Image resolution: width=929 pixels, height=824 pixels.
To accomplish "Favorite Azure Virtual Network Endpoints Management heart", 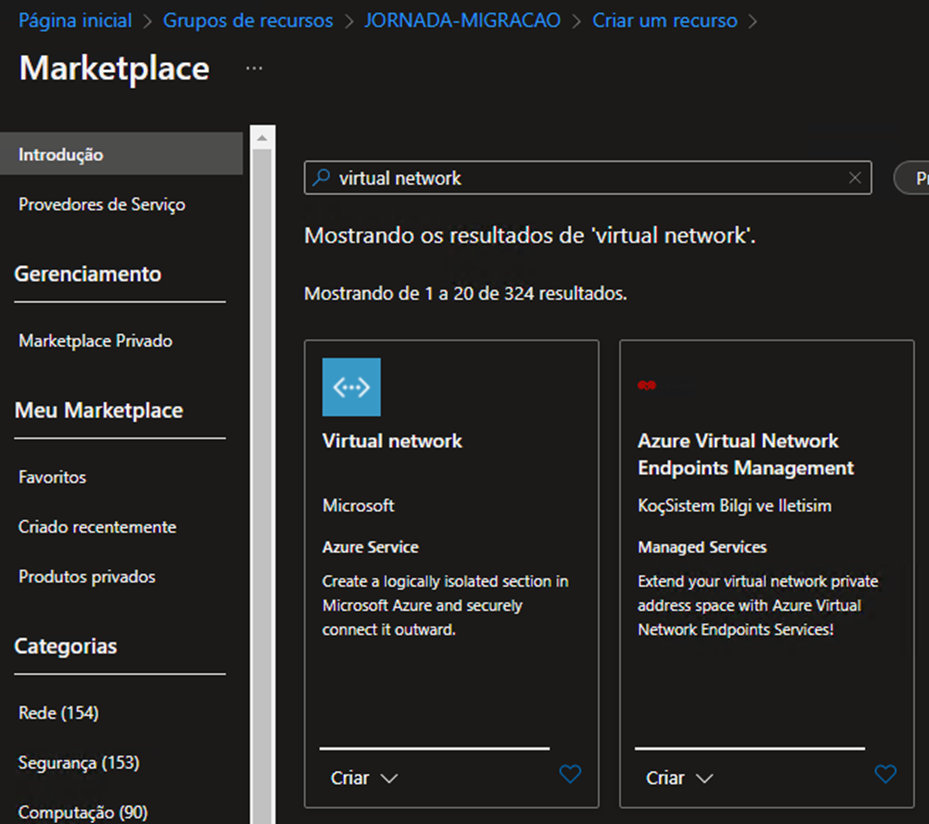I will pyautogui.click(x=885, y=774).
